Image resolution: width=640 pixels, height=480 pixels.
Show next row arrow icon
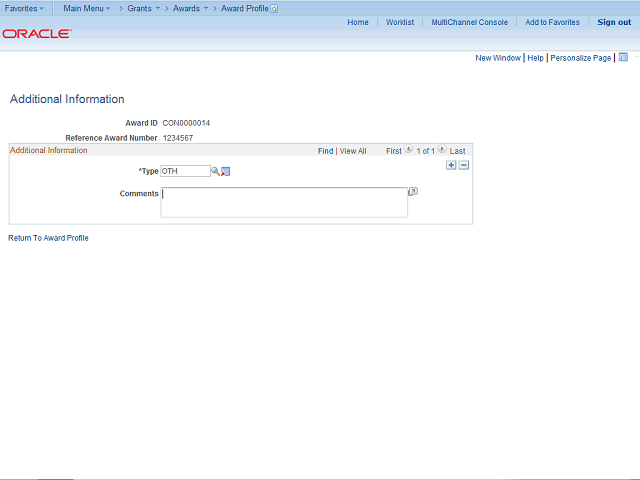(x=442, y=149)
